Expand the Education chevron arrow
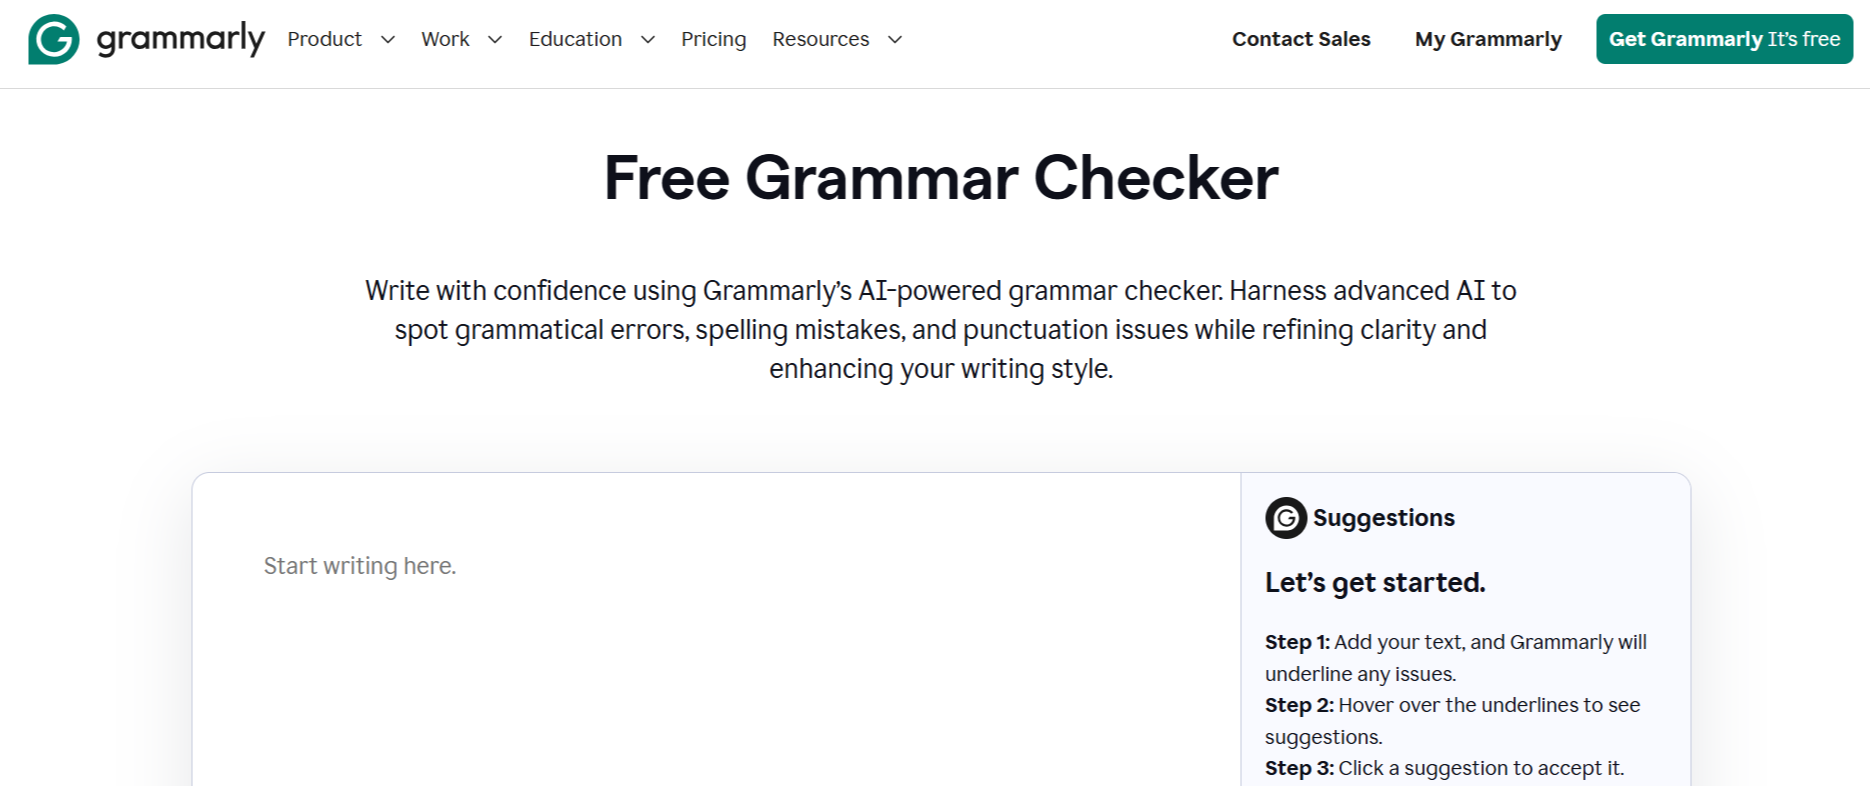This screenshot has height=786, width=1870. [647, 40]
